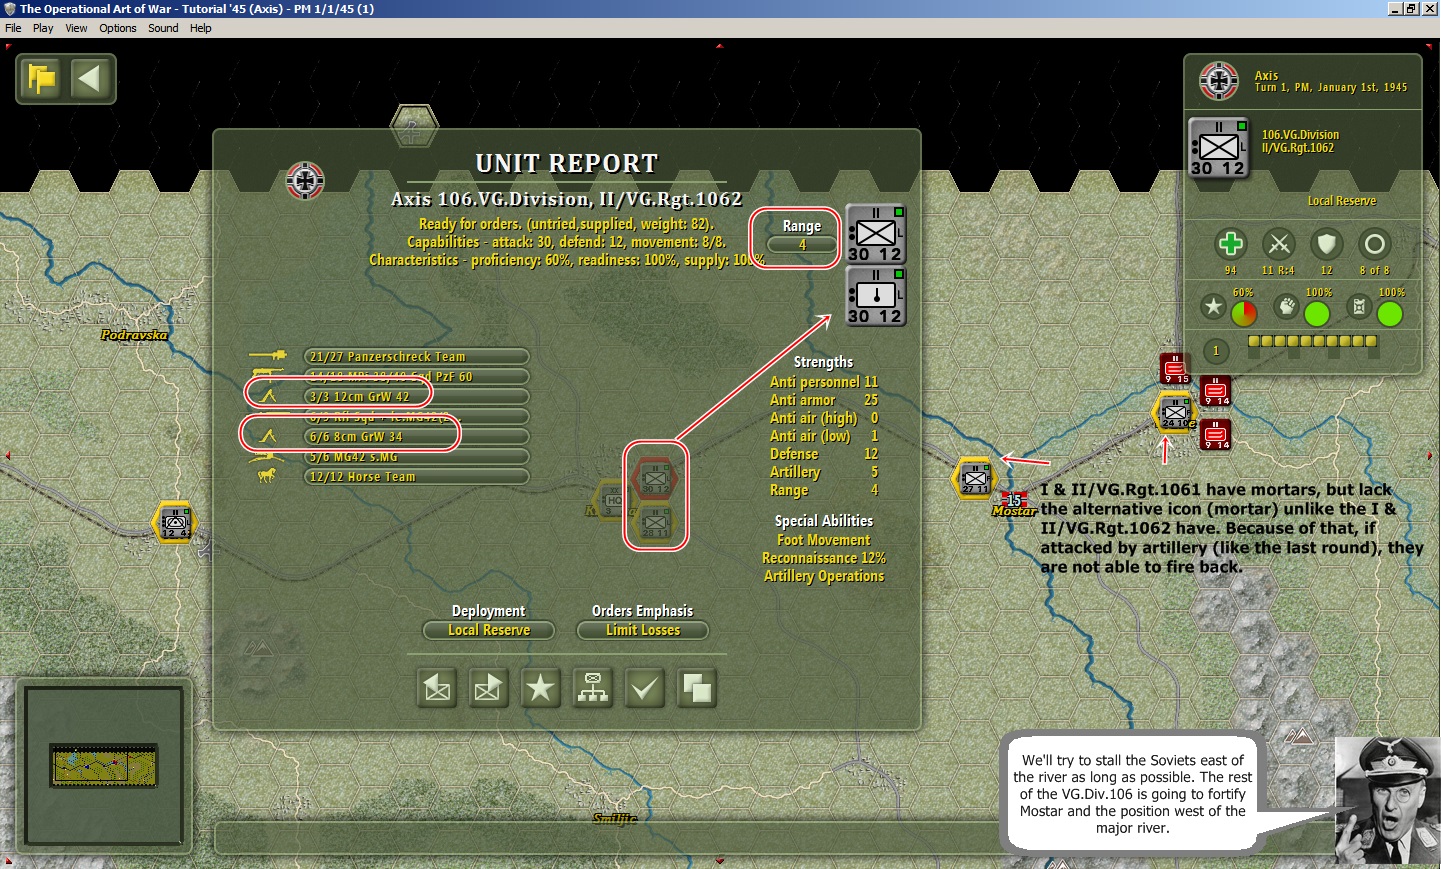Viewport: 1441px width, 869px height.
Task: Click the number 1 stack indicator circle
Action: point(1216,350)
